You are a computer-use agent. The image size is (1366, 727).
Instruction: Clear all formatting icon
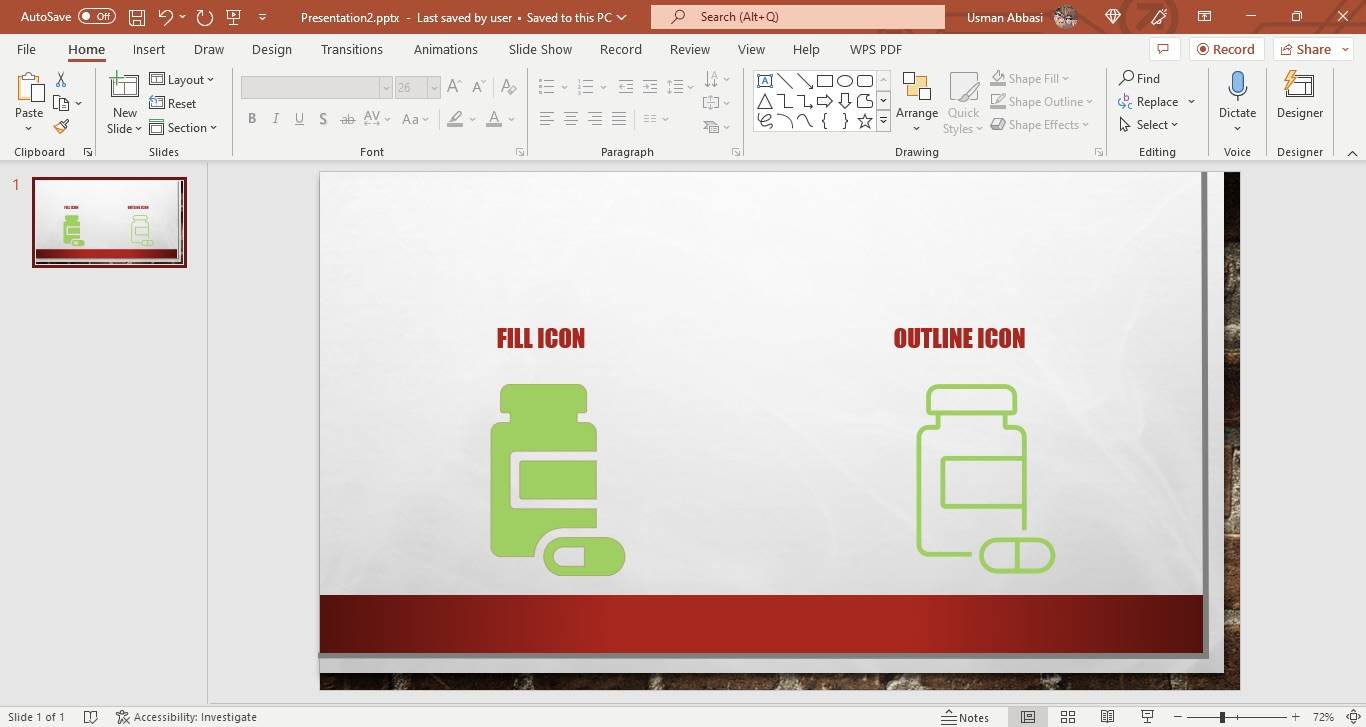[x=508, y=87]
